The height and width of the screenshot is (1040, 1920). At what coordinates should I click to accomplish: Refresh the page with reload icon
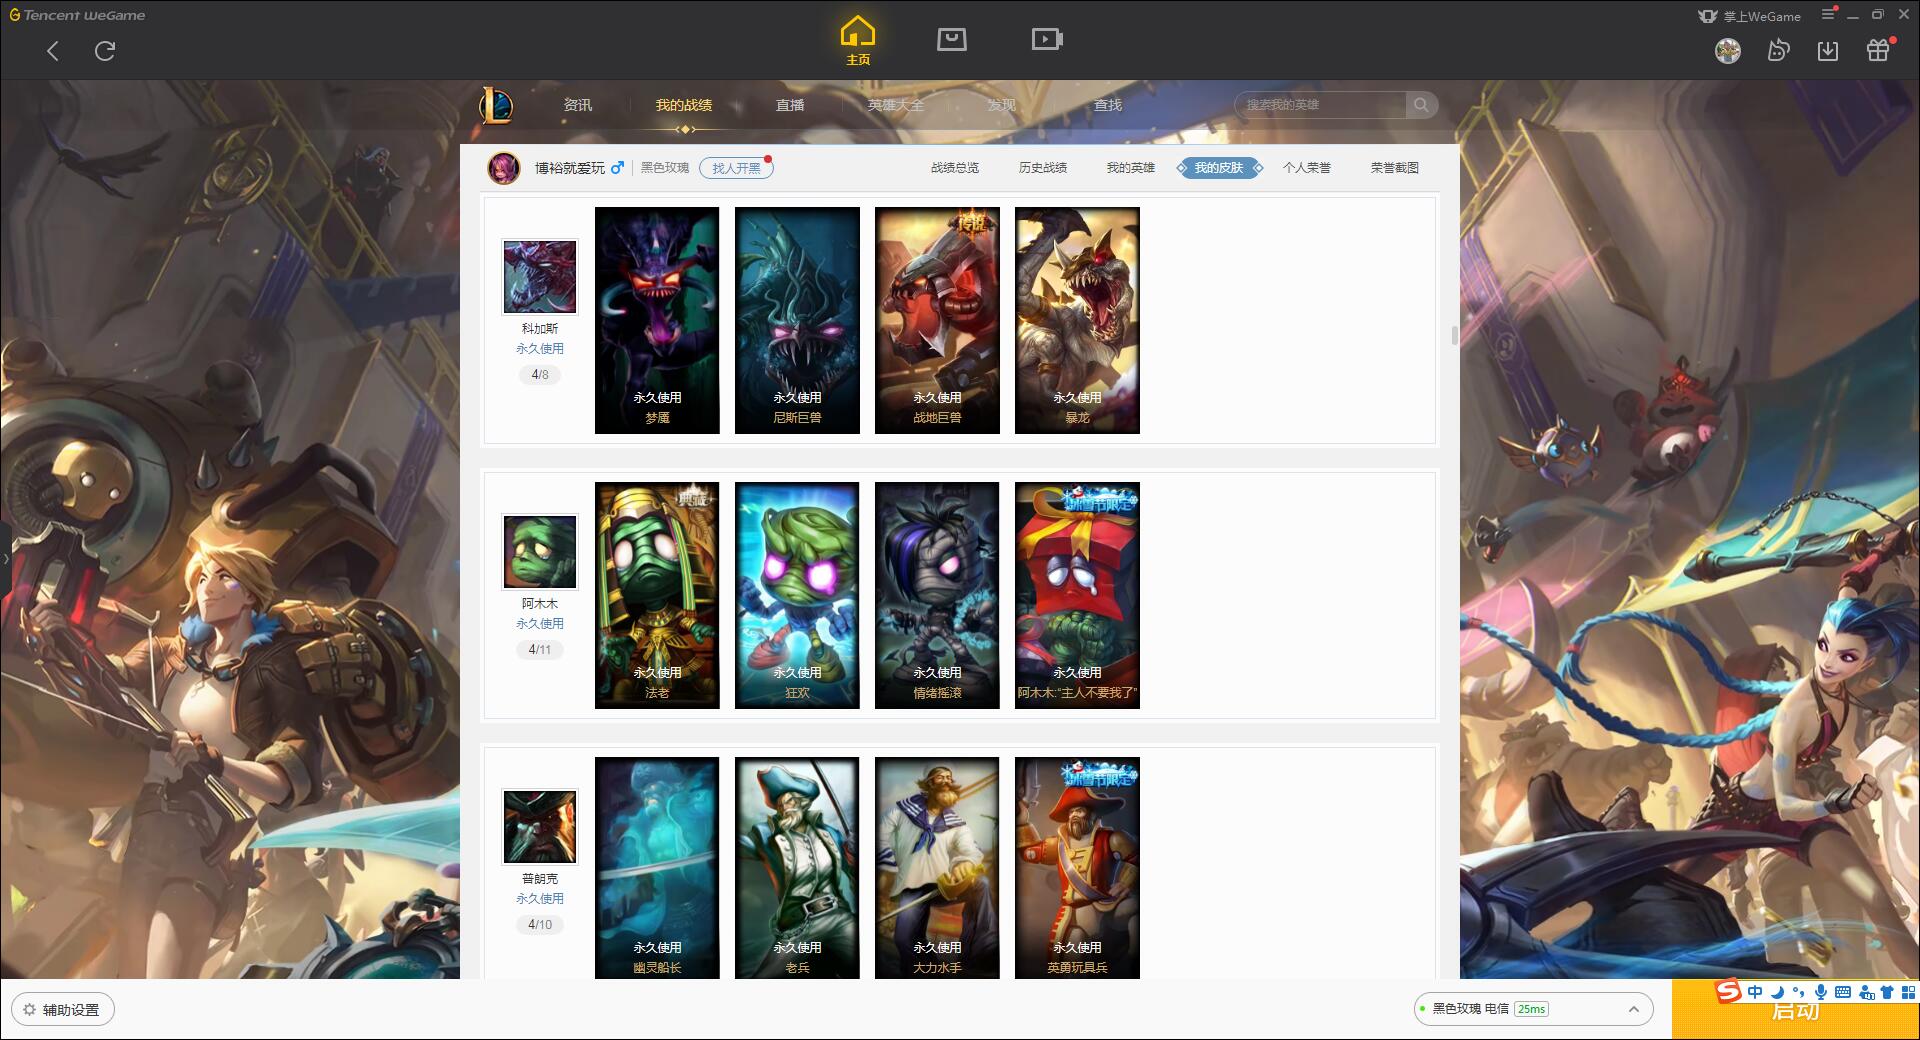click(x=105, y=51)
